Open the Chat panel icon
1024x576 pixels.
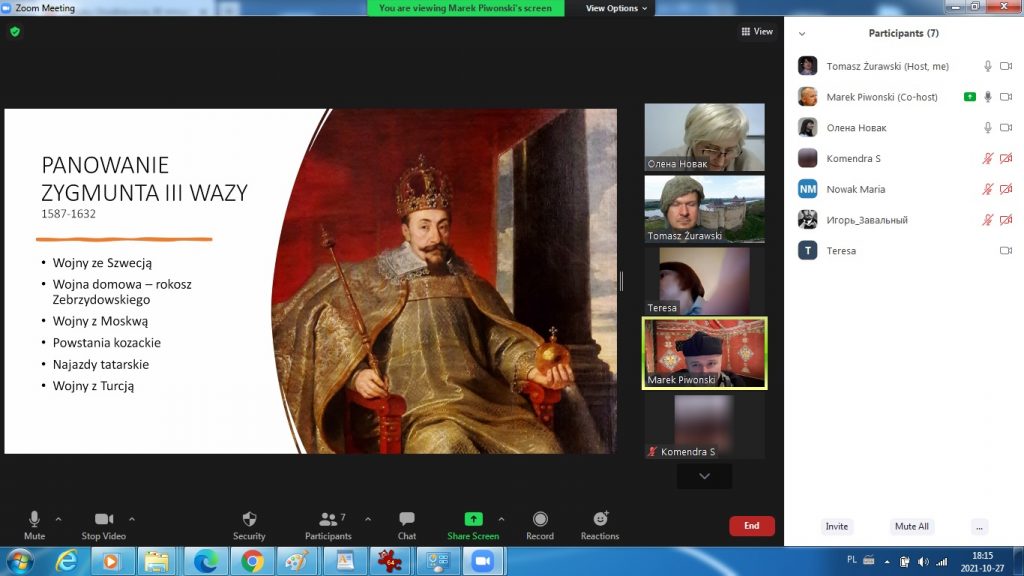tap(407, 519)
